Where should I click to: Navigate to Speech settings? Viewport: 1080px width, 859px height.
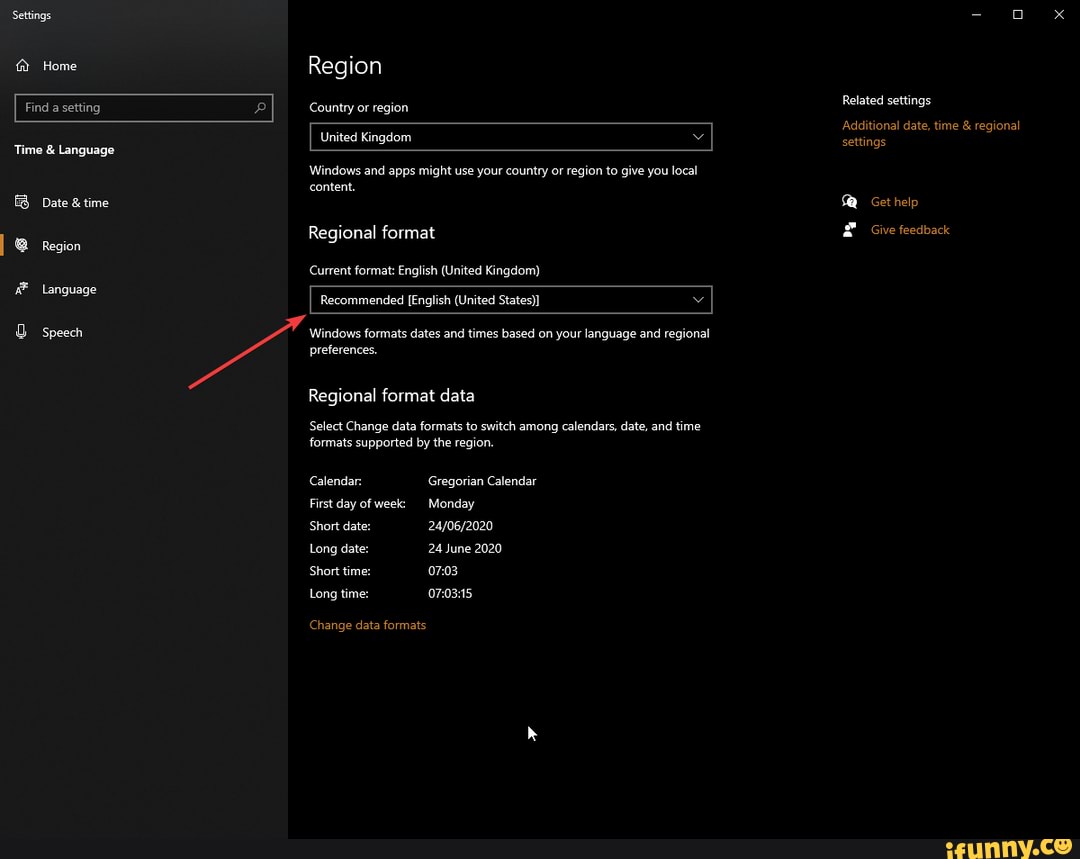coord(62,332)
